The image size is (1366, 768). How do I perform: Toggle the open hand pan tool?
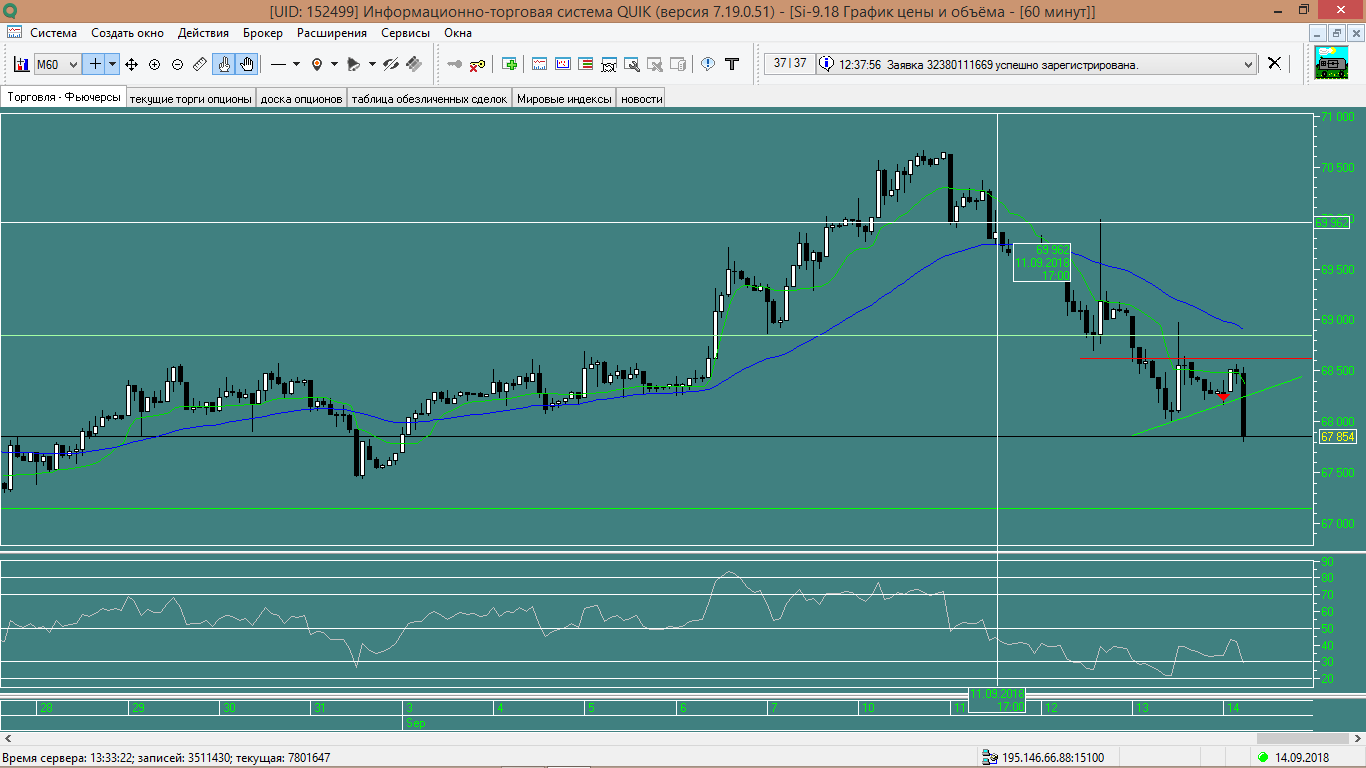coord(247,64)
